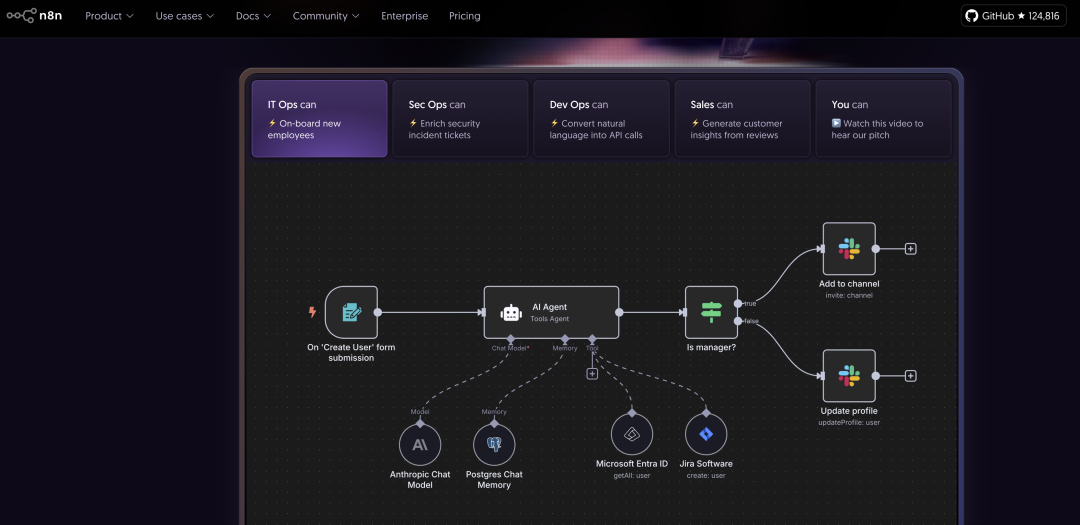Select the Sales tab
Viewport: 1080px width, 525px height.
click(x=742, y=119)
